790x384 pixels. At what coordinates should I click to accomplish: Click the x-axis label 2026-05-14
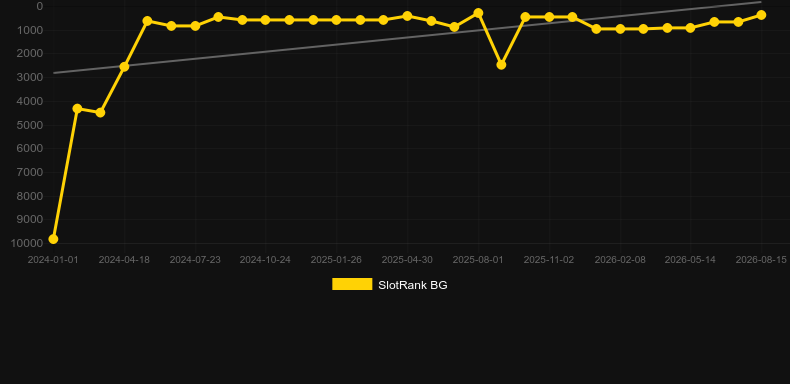690,260
